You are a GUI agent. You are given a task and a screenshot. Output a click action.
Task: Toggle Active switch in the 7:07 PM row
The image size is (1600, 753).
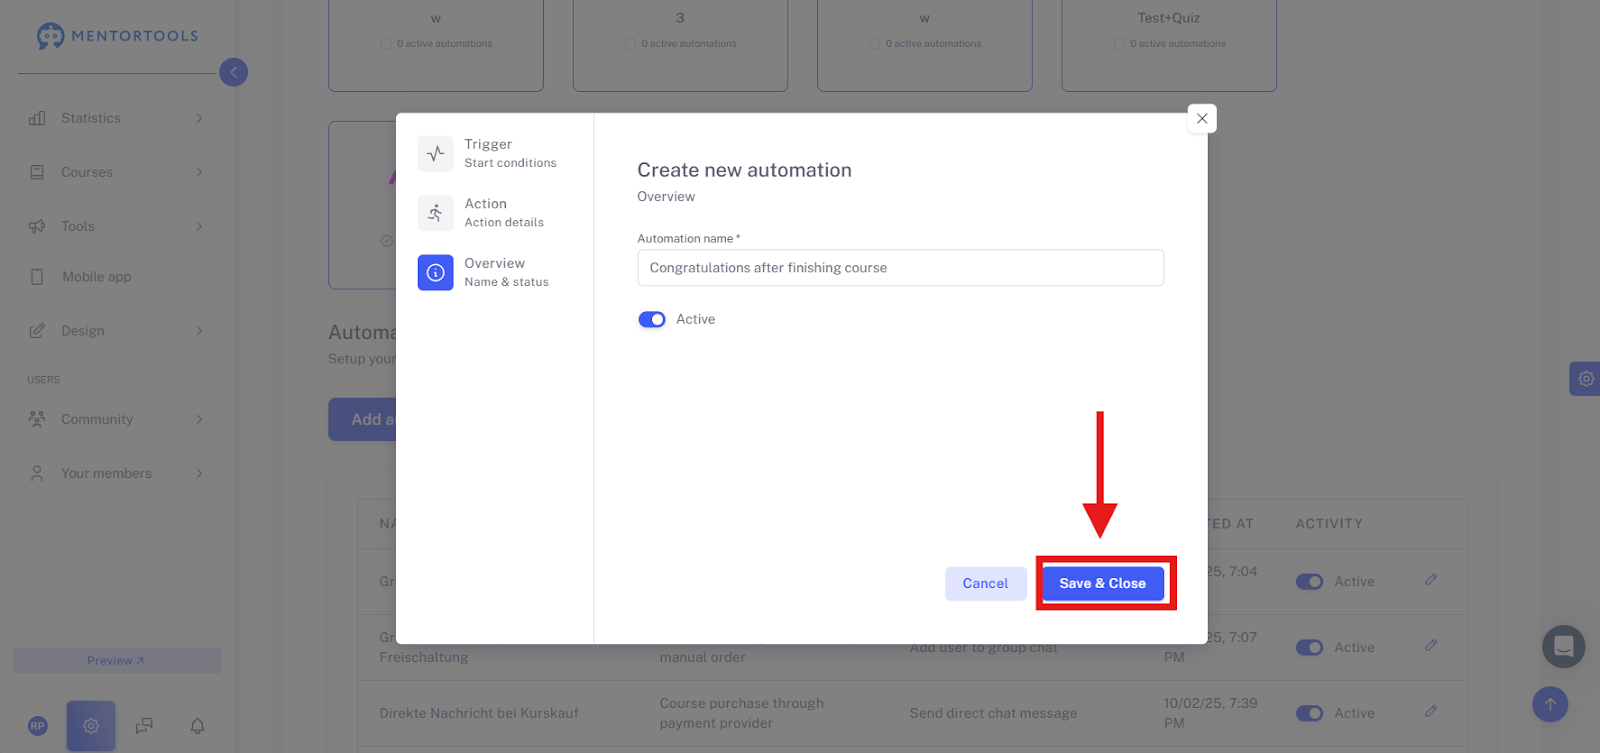[1309, 648]
